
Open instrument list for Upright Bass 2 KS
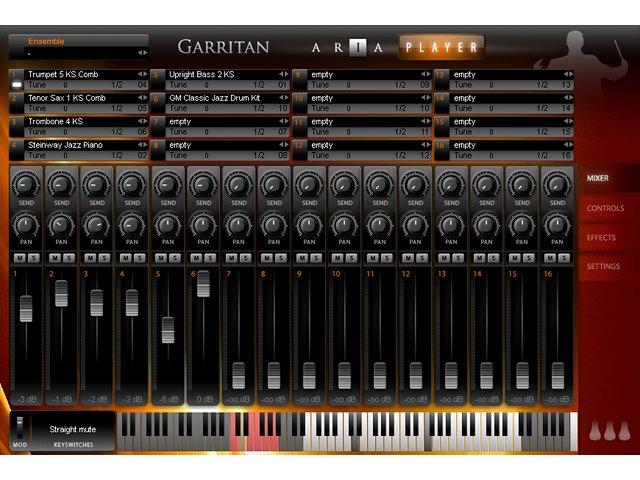click(x=284, y=74)
